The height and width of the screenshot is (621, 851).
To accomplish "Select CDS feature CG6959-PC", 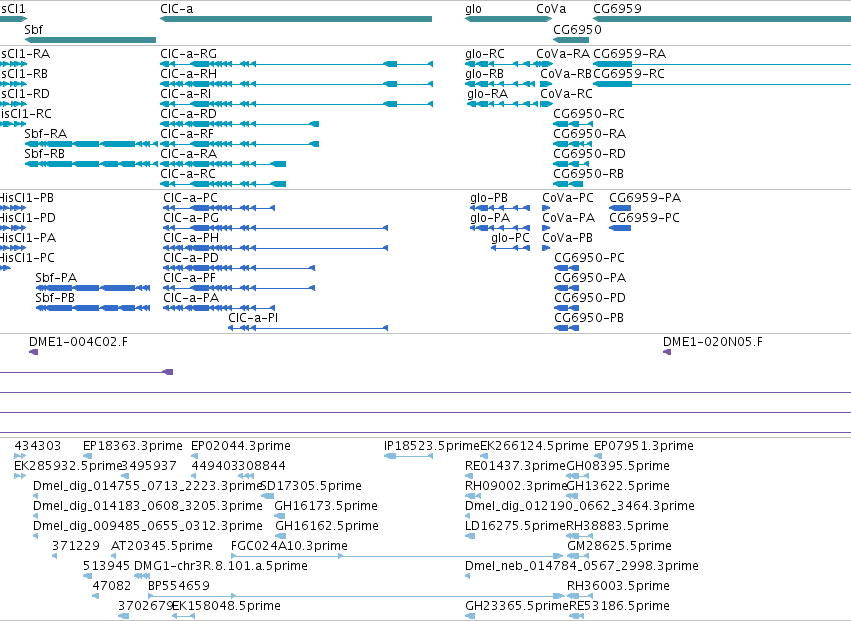I will click(620, 228).
